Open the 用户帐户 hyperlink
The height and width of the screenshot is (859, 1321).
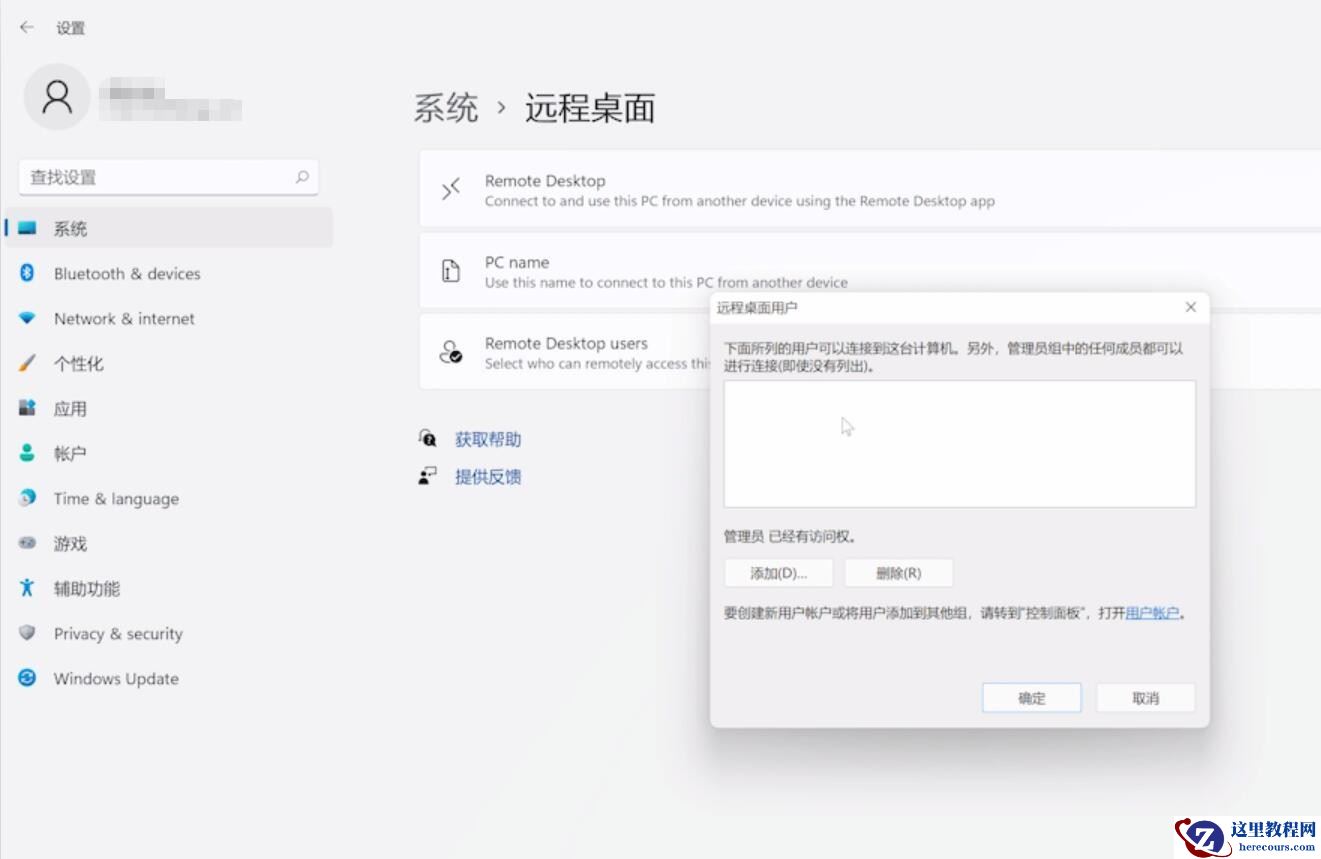tap(1152, 613)
